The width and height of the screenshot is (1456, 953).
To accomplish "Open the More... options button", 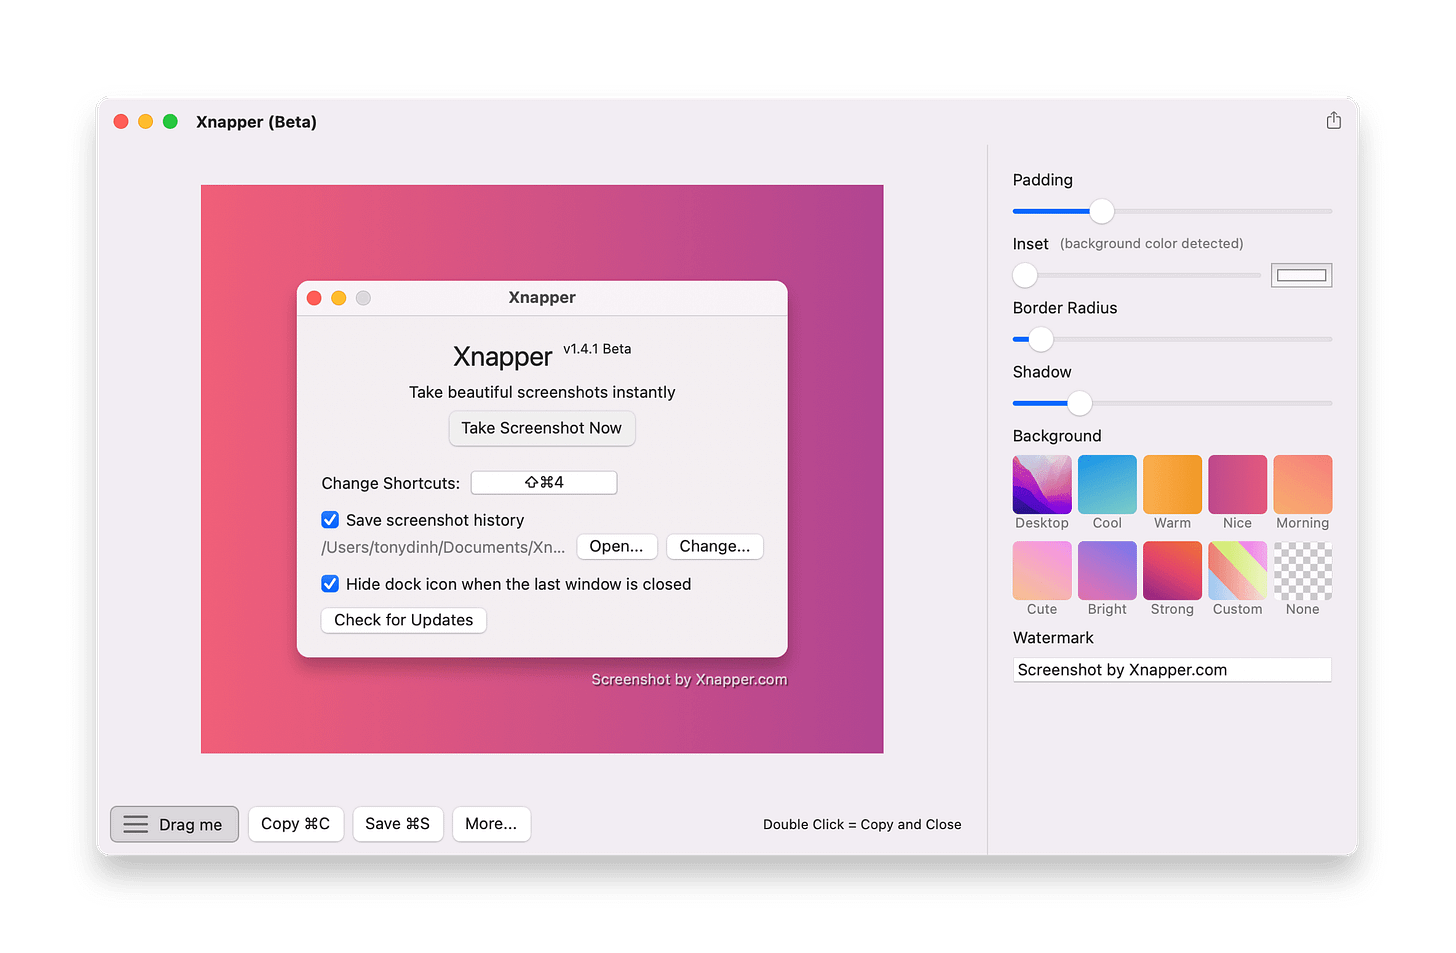I will coord(491,824).
